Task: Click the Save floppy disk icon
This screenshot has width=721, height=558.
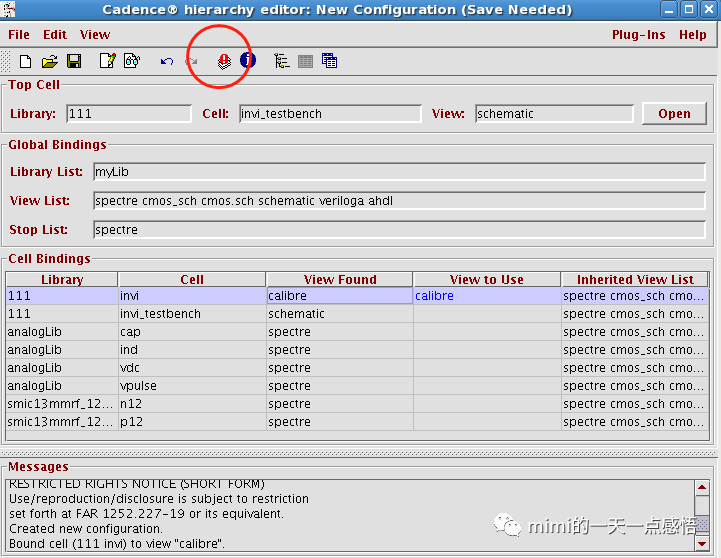Action: [x=74, y=61]
